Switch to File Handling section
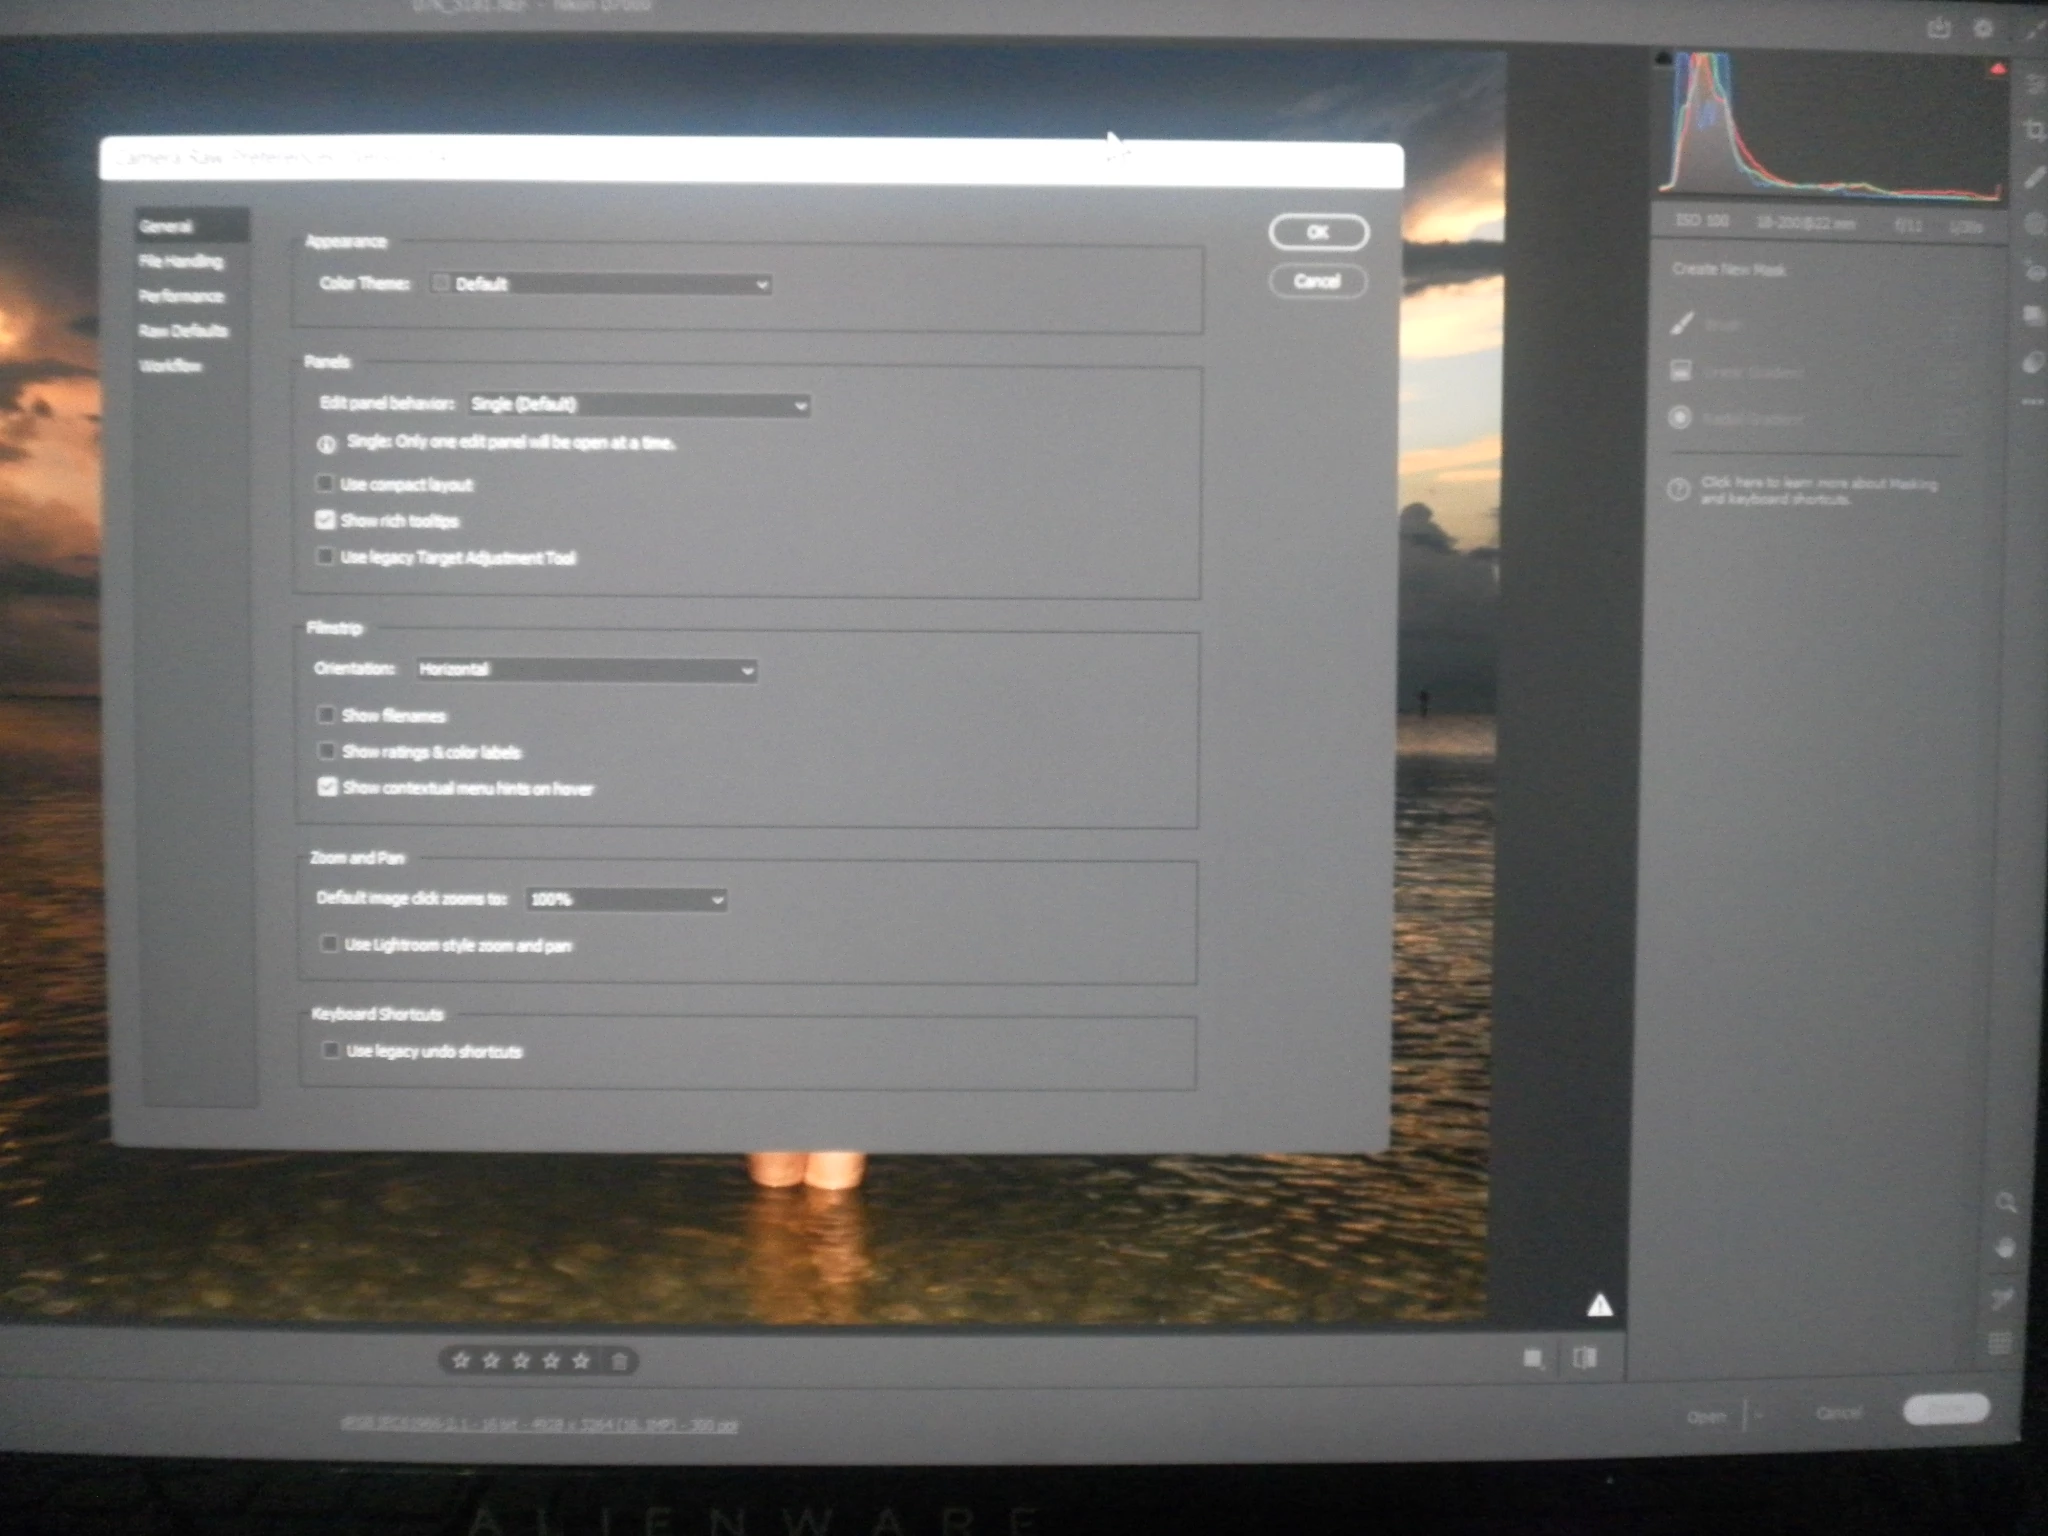This screenshot has width=2048, height=1536. (x=181, y=262)
